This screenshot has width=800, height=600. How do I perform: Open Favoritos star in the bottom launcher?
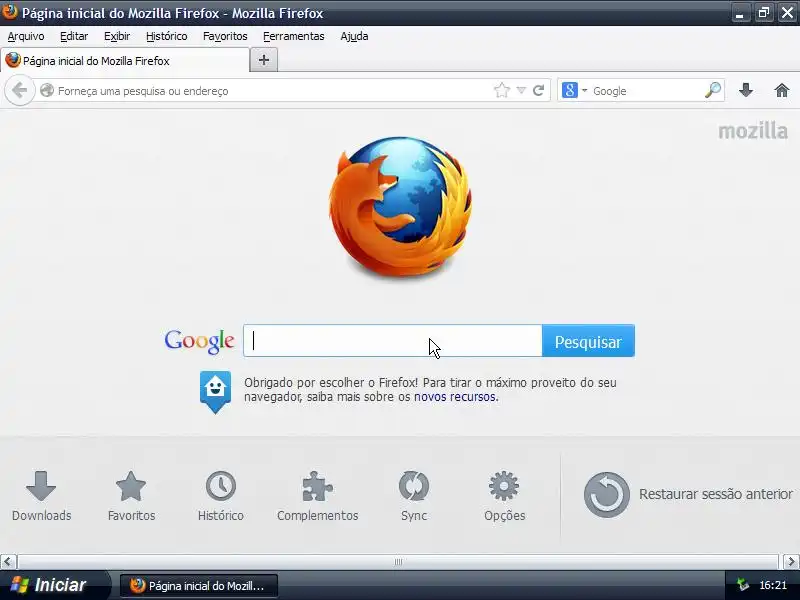(x=131, y=496)
